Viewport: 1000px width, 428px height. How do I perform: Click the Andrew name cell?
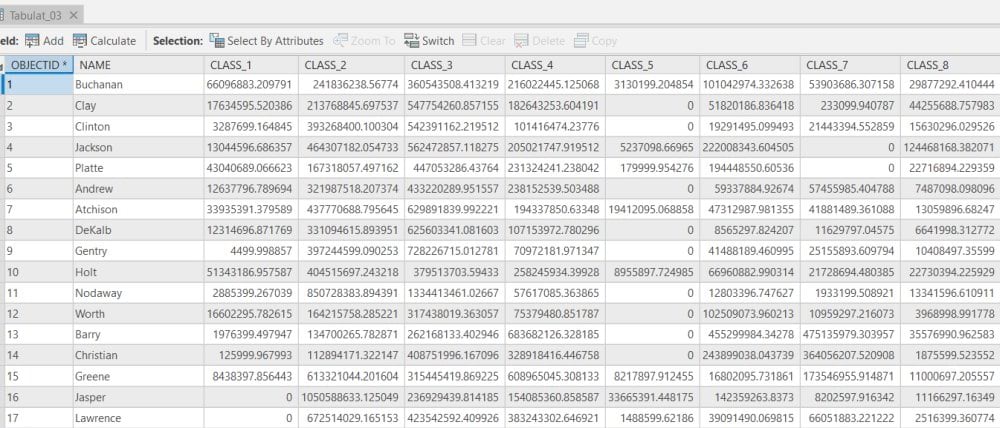(140, 189)
